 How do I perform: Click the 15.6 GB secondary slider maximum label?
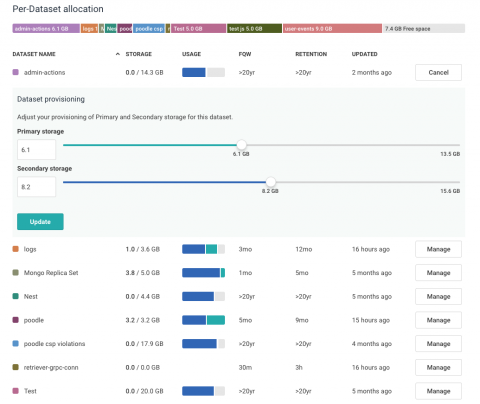pos(450,191)
